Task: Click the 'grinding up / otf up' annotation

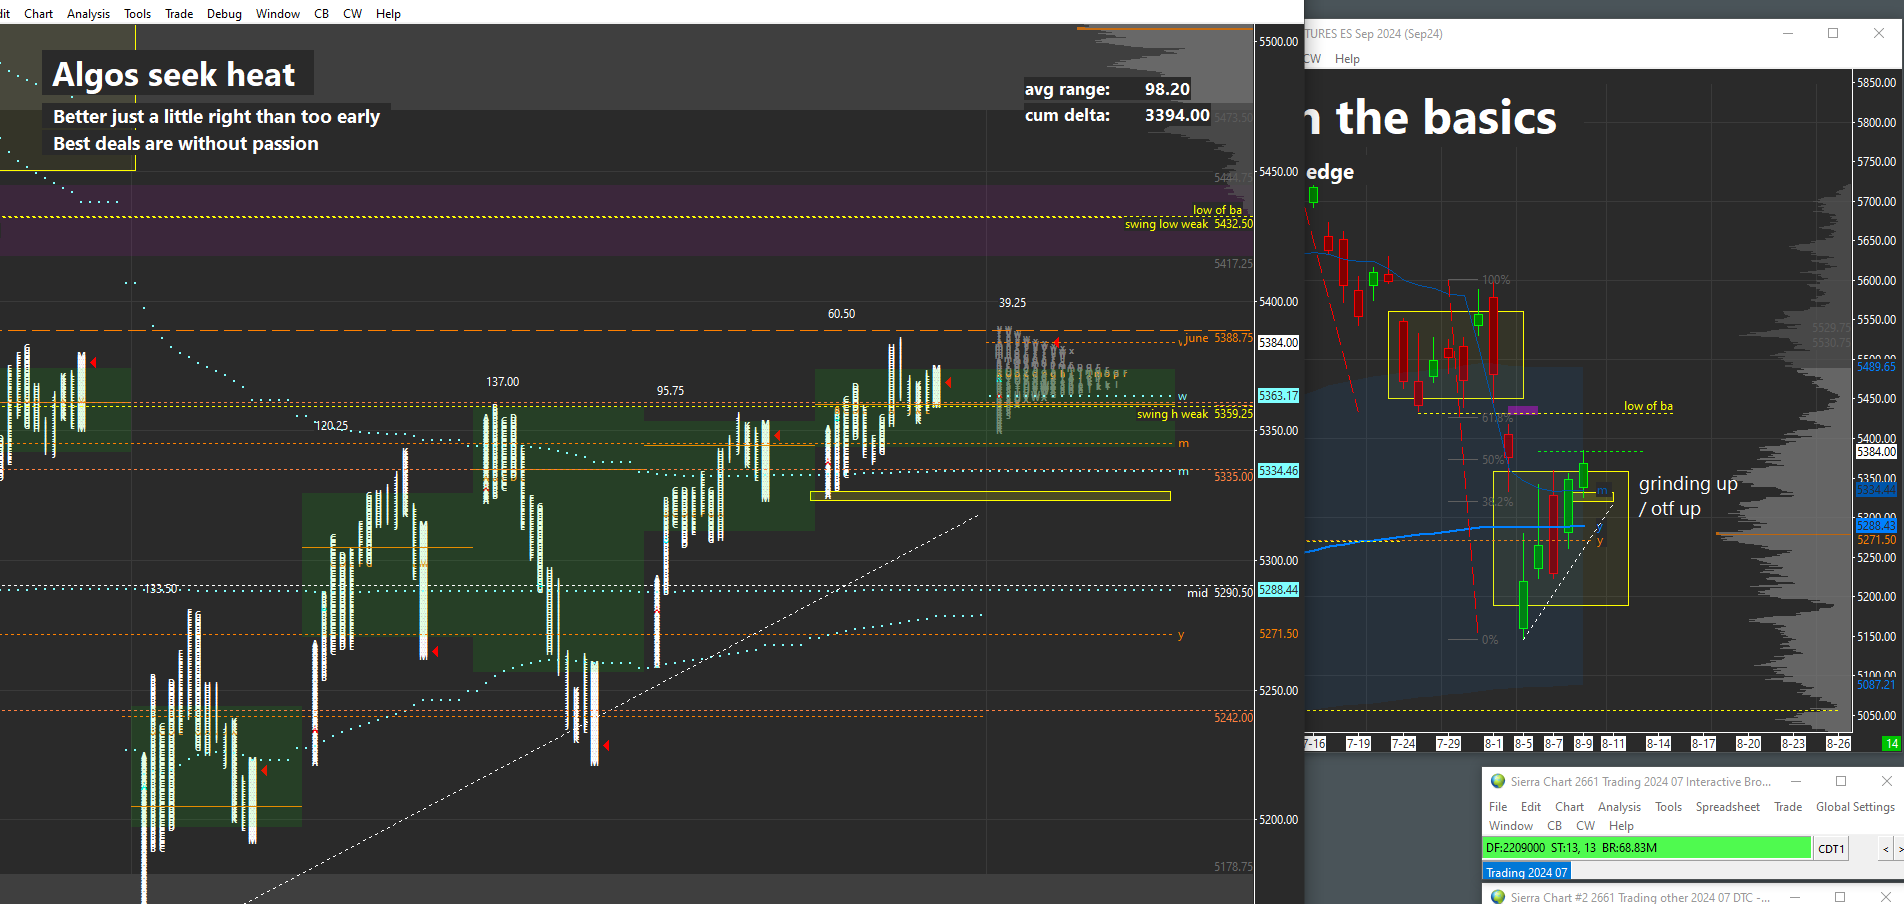Action: [x=1688, y=496]
